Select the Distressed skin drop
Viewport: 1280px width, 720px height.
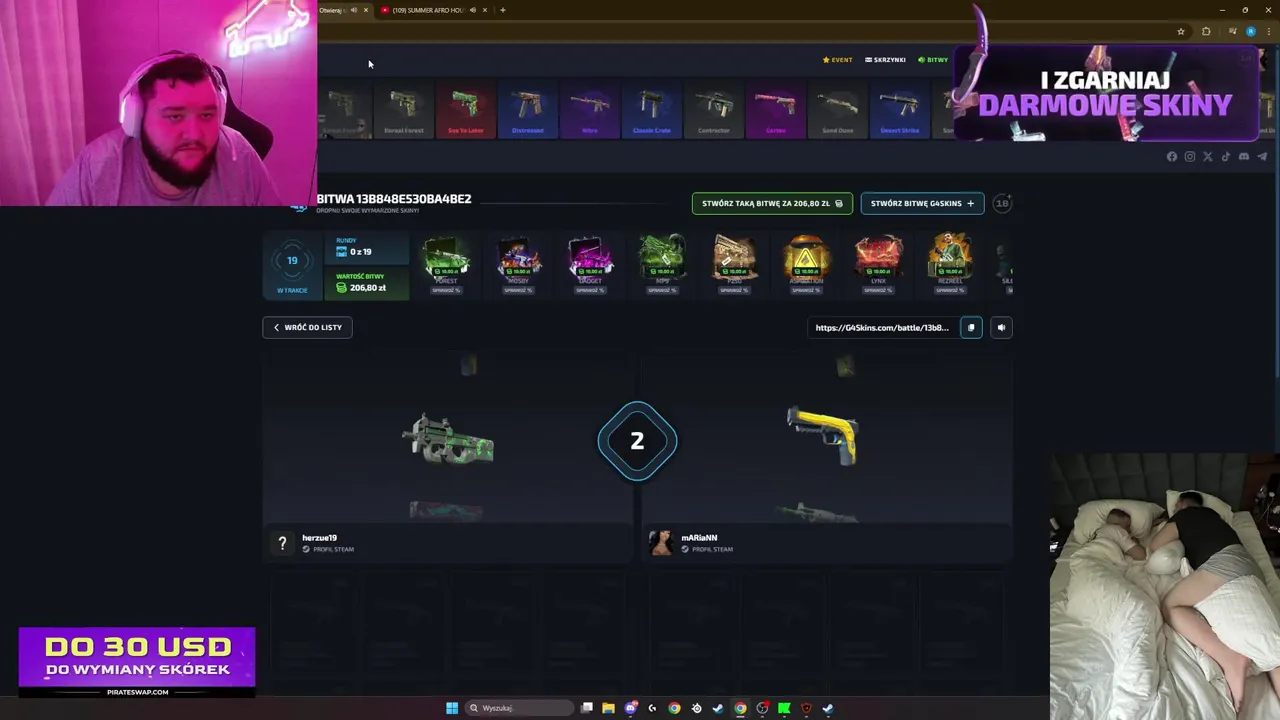[528, 110]
